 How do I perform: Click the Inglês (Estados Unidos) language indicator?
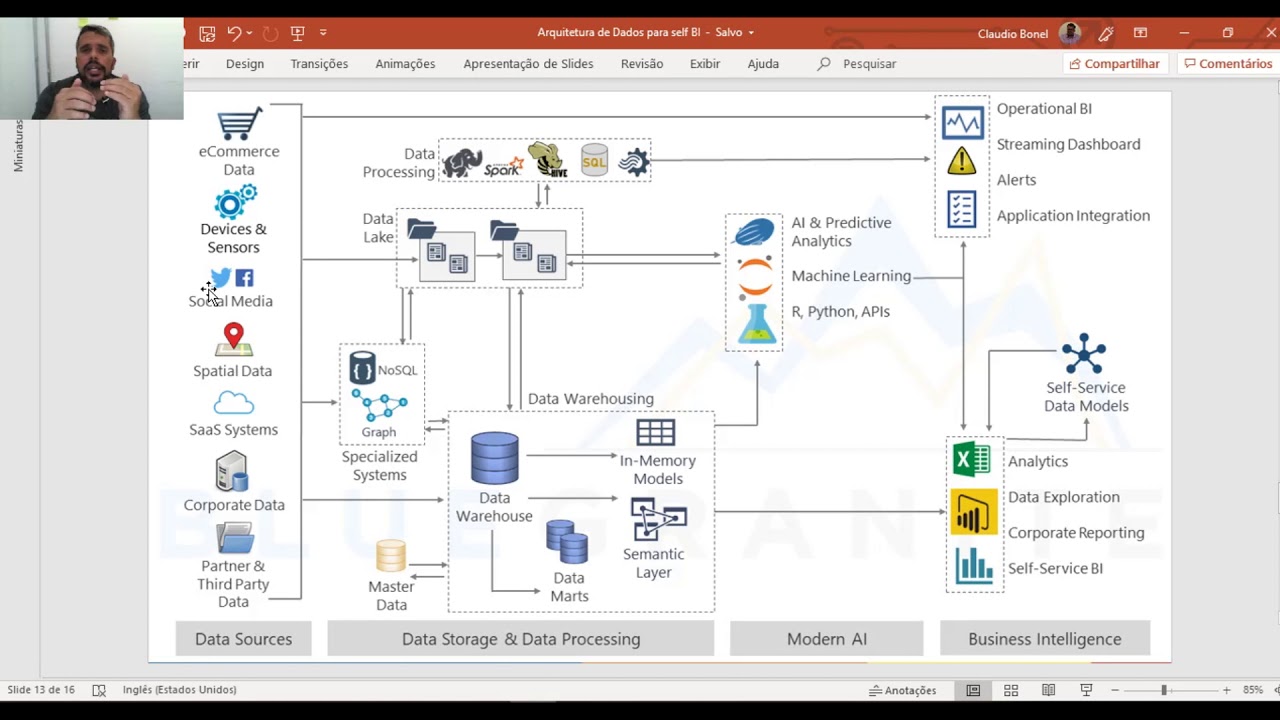click(179, 690)
